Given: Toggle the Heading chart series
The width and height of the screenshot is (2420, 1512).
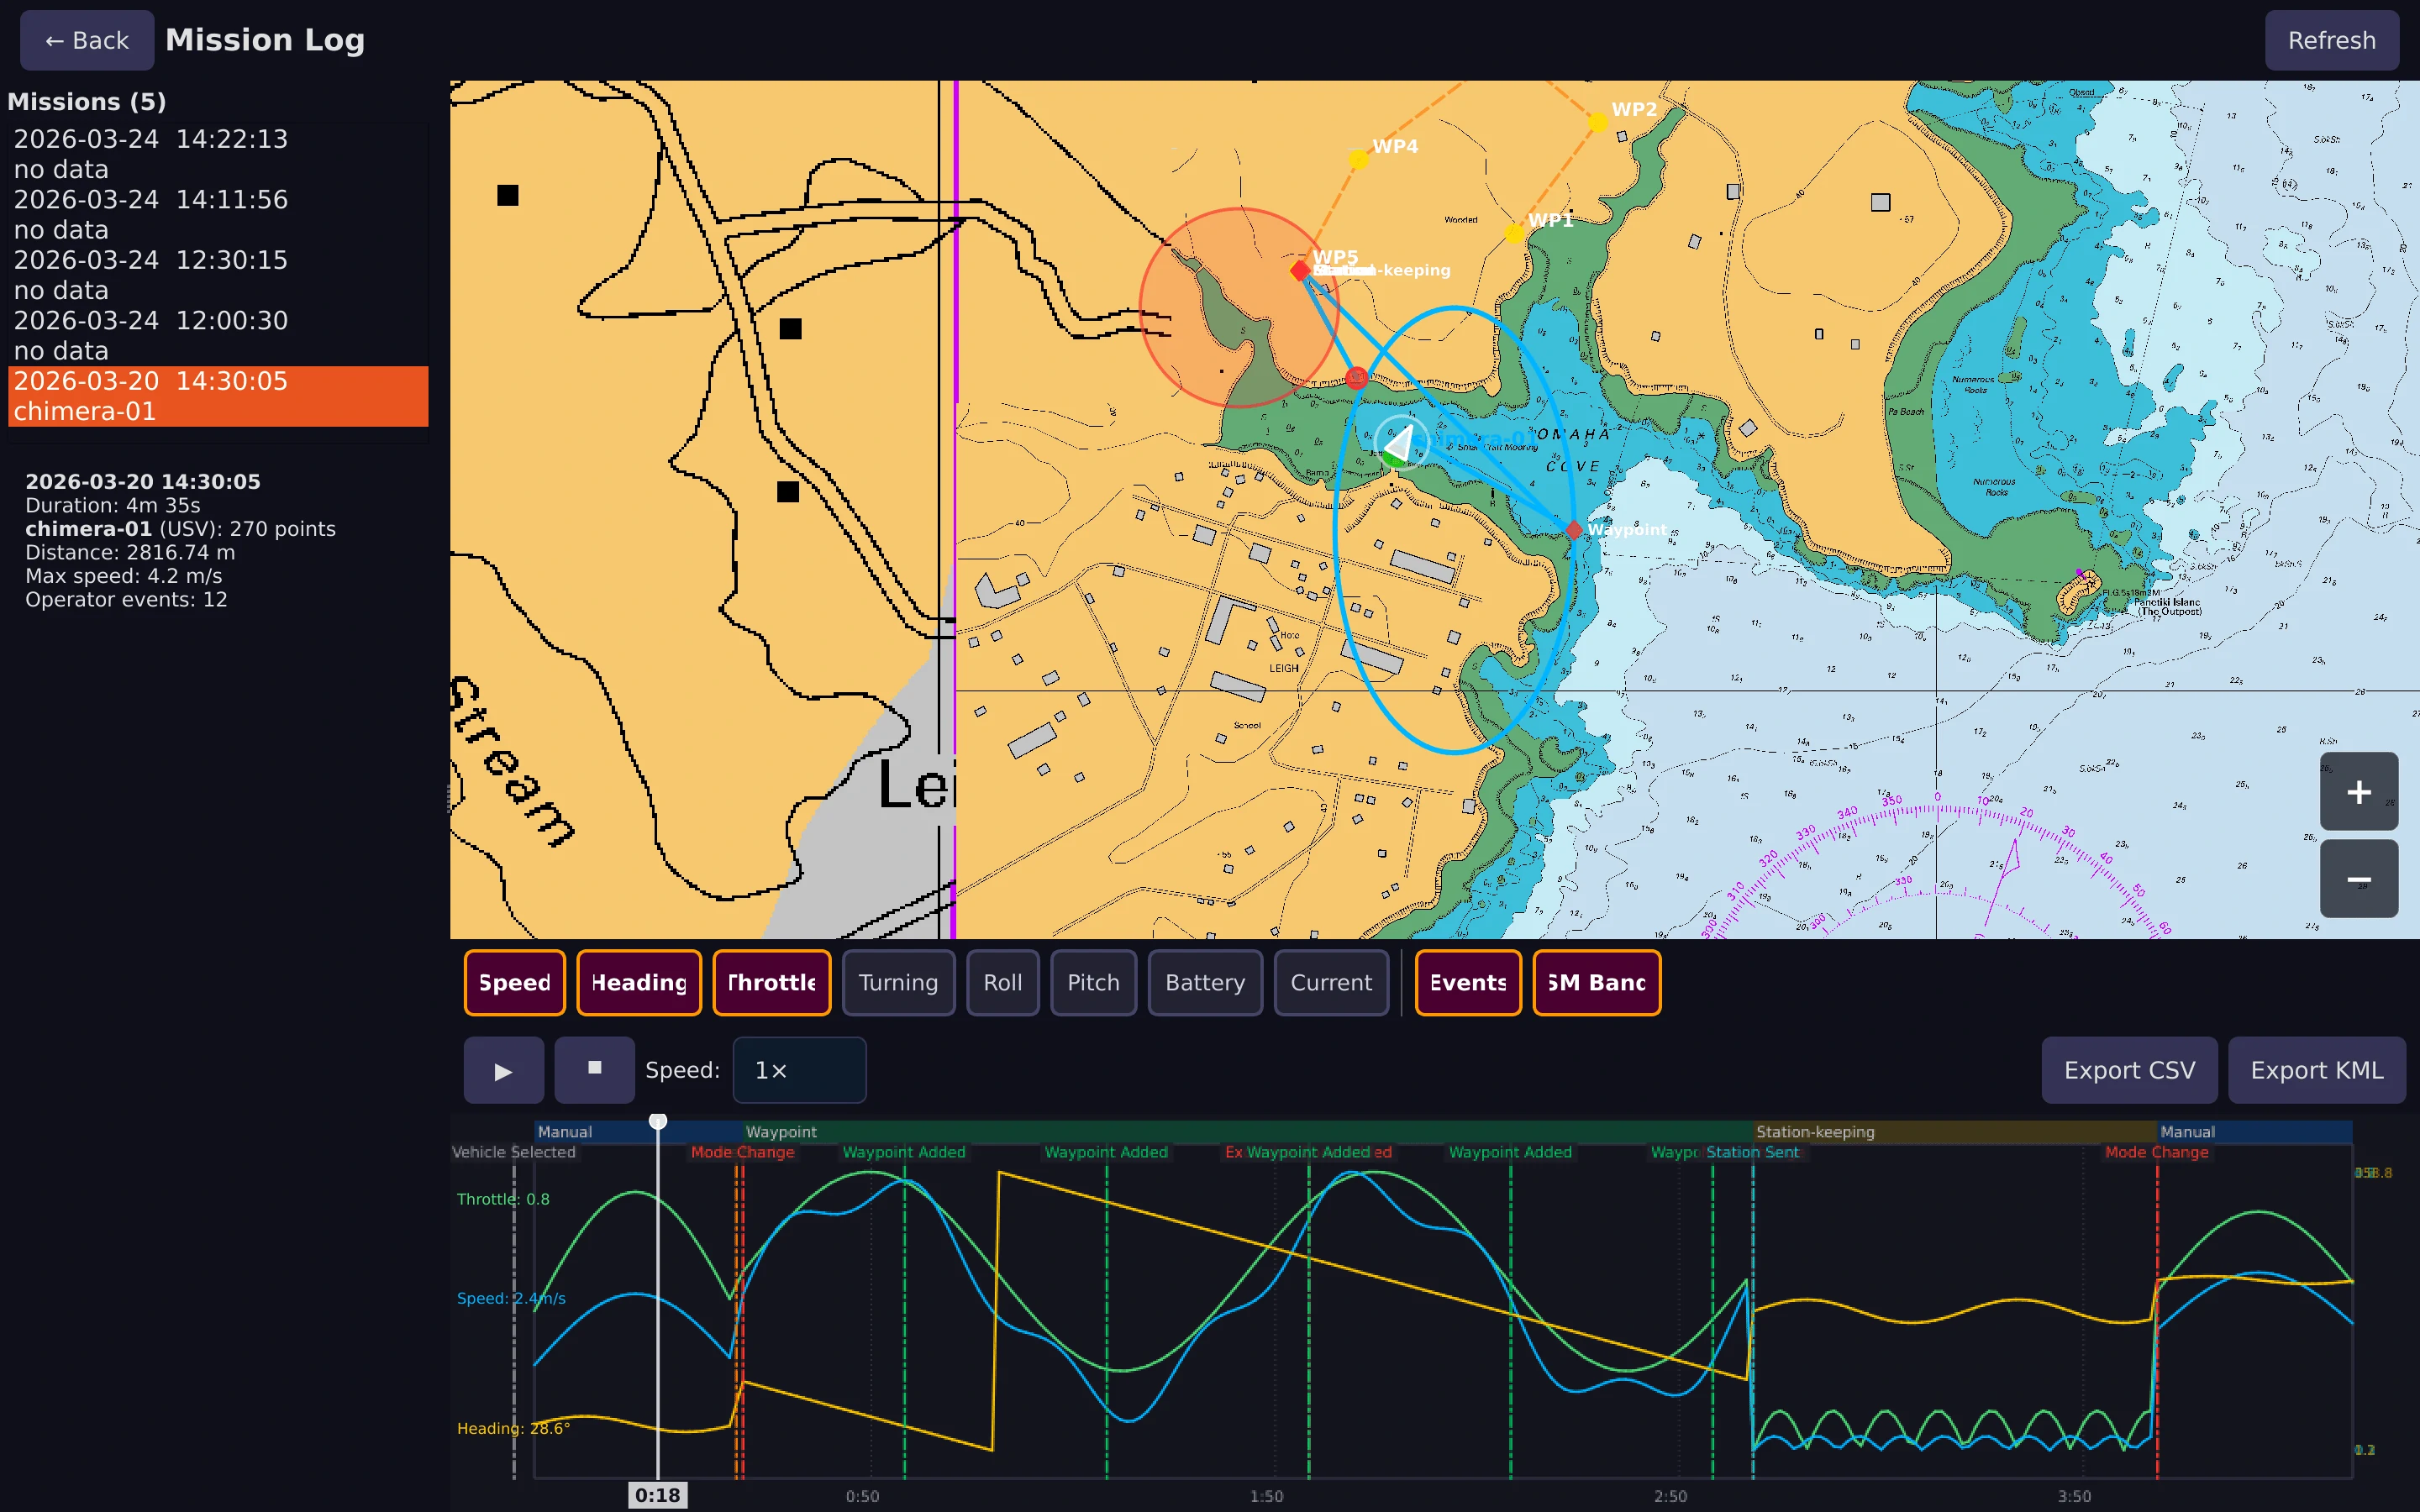Looking at the screenshot, I should [639, 982].
